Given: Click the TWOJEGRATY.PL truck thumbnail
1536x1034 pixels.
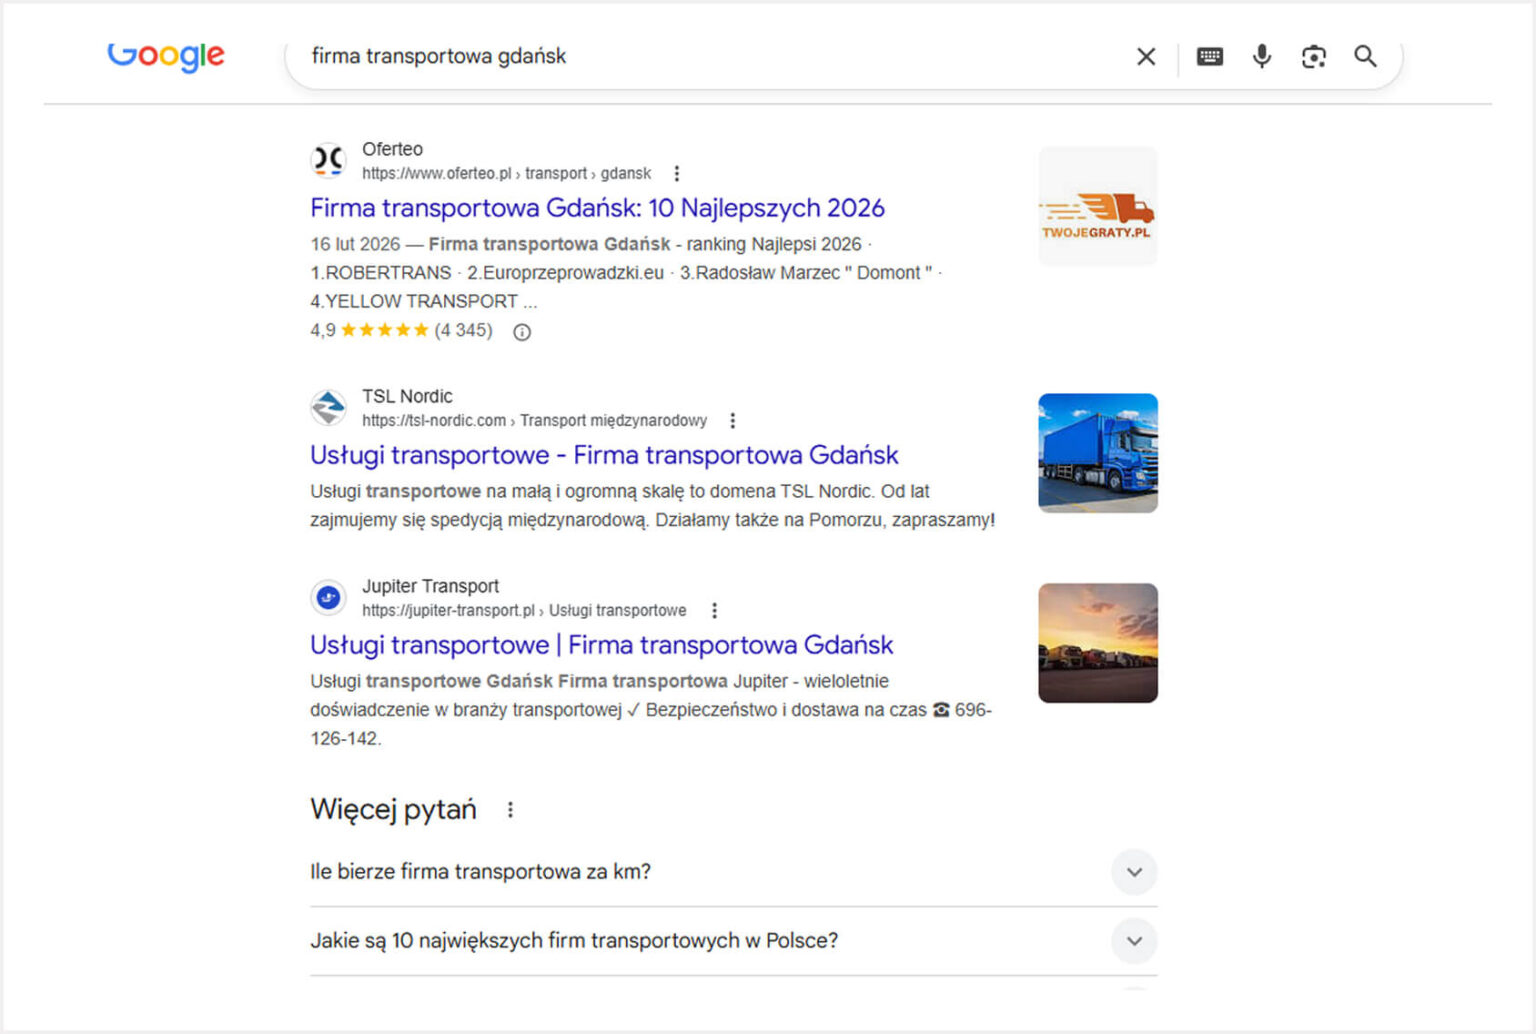Looking at the screenshot, I should pyautogui.click(x=1097, y=207).
